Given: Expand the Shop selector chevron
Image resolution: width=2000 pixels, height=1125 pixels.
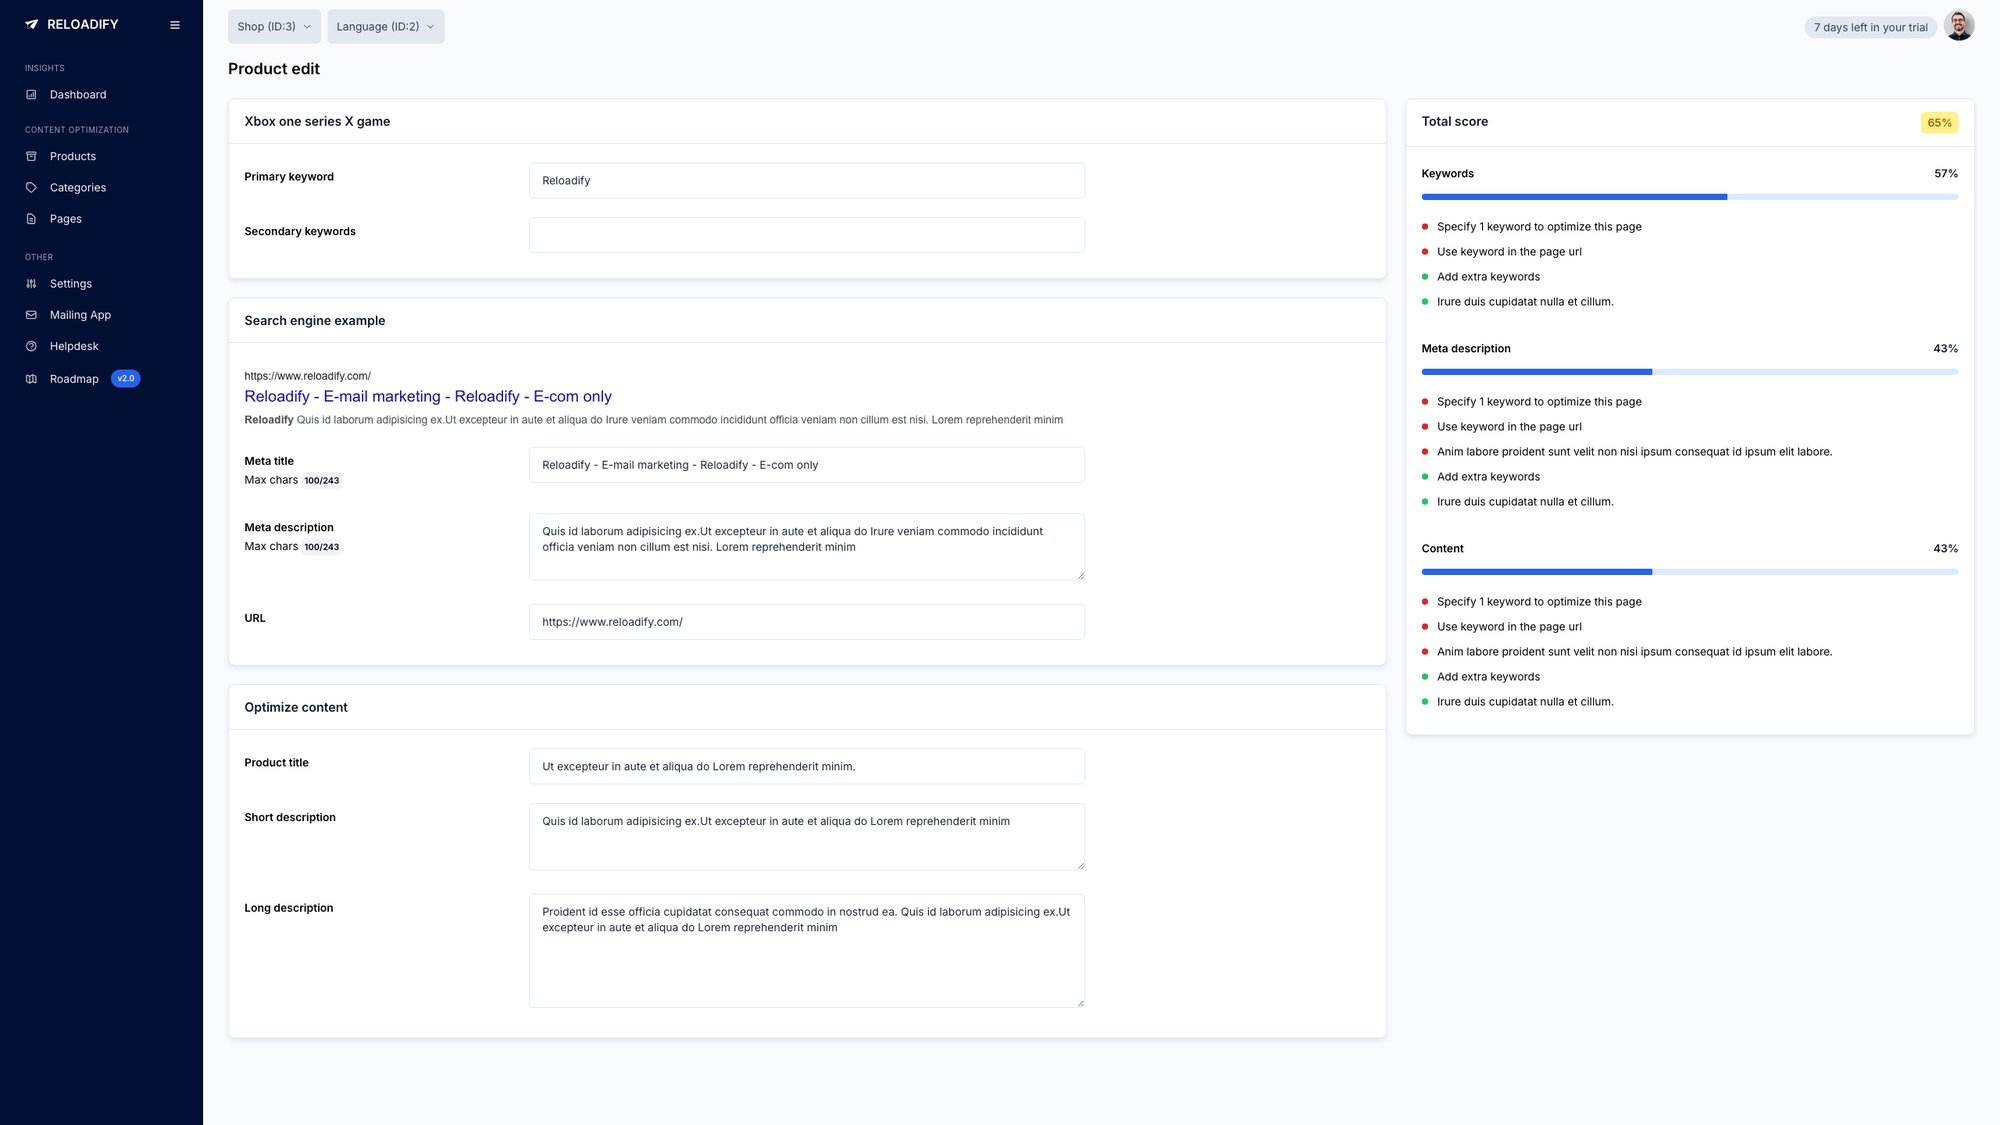Looking at the screenshot, I should 307,27.
